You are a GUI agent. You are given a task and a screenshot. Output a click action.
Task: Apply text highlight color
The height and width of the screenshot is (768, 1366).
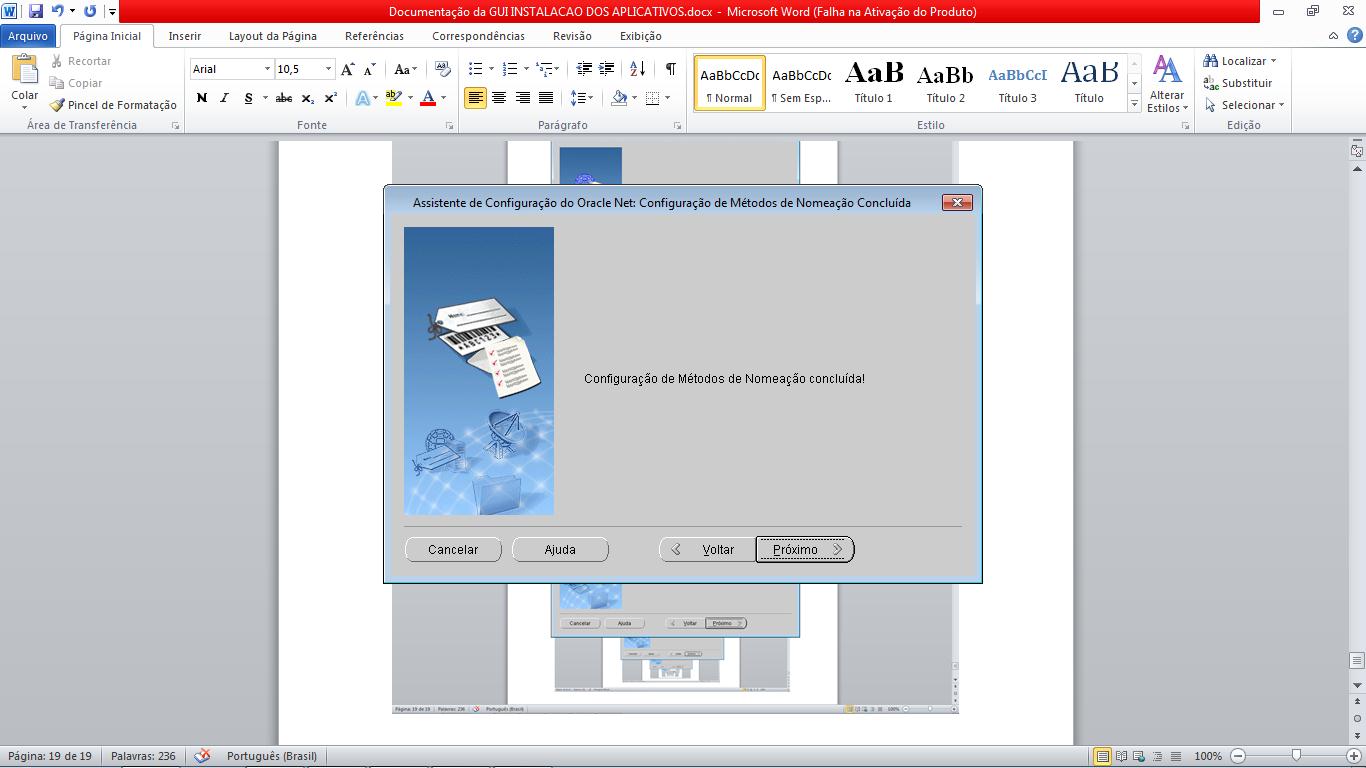click(392, 98)
